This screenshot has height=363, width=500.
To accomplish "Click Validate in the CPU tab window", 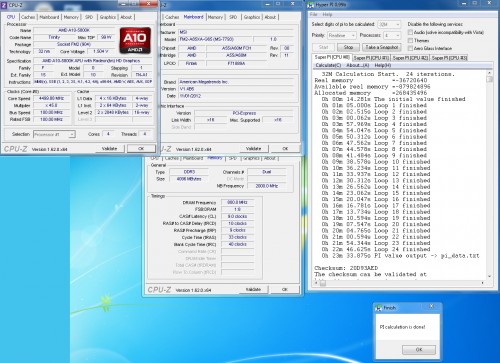I will coord(109,149).
